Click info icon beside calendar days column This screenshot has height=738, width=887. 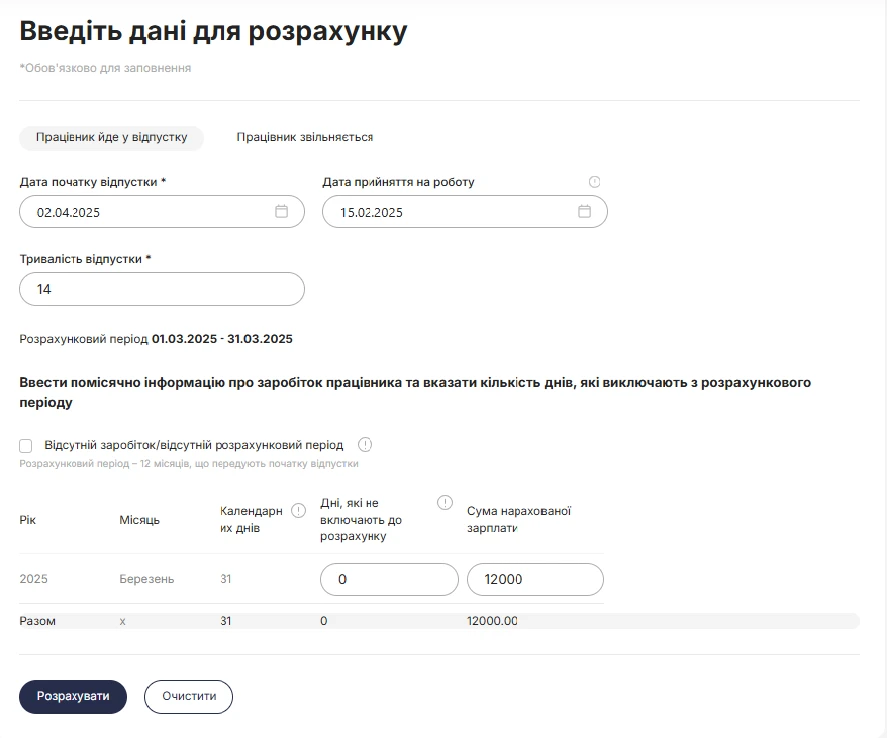pos(298,511)
